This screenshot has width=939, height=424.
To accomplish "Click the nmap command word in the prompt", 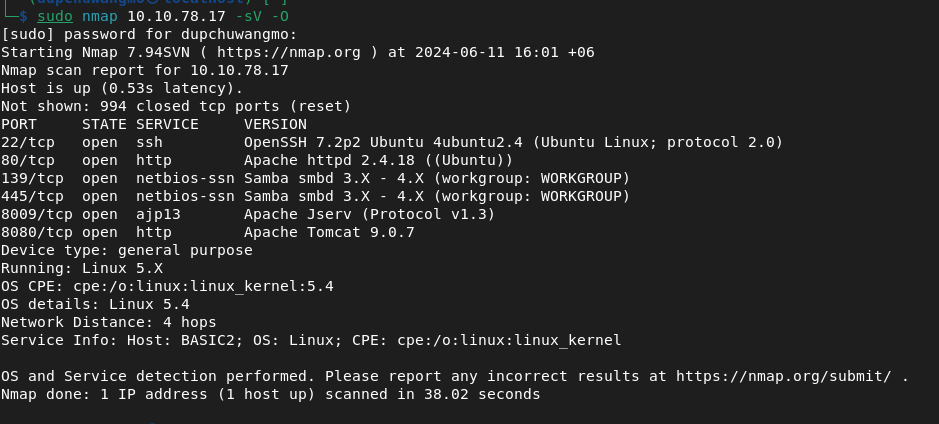I will point(100,17).
